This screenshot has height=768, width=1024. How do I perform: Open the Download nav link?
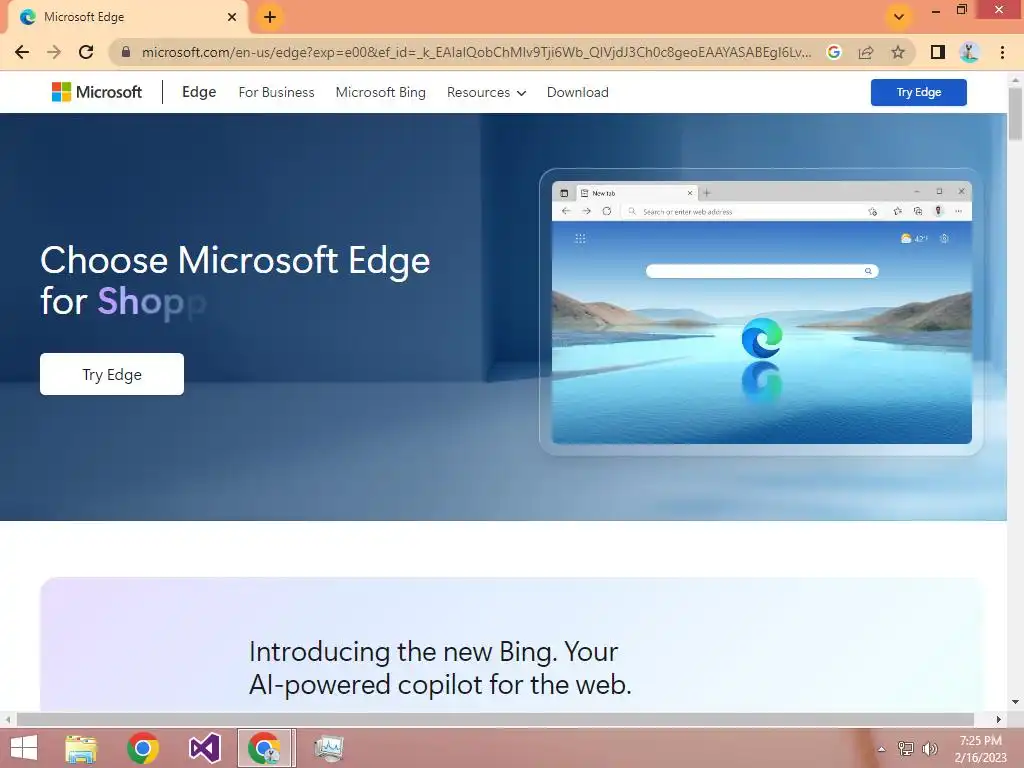(578, 92)
